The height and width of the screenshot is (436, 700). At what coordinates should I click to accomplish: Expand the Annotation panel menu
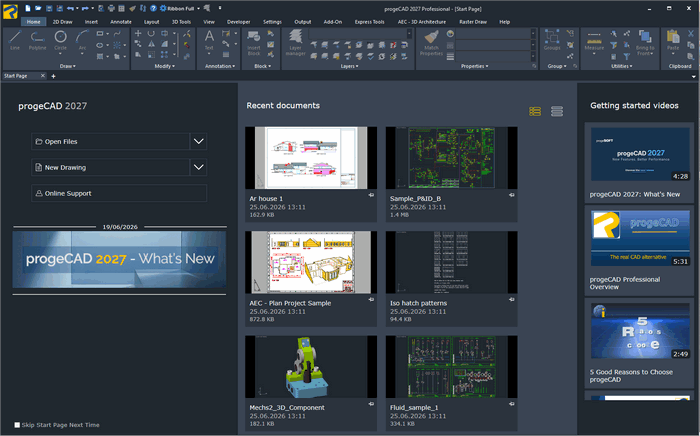[220, 66]
